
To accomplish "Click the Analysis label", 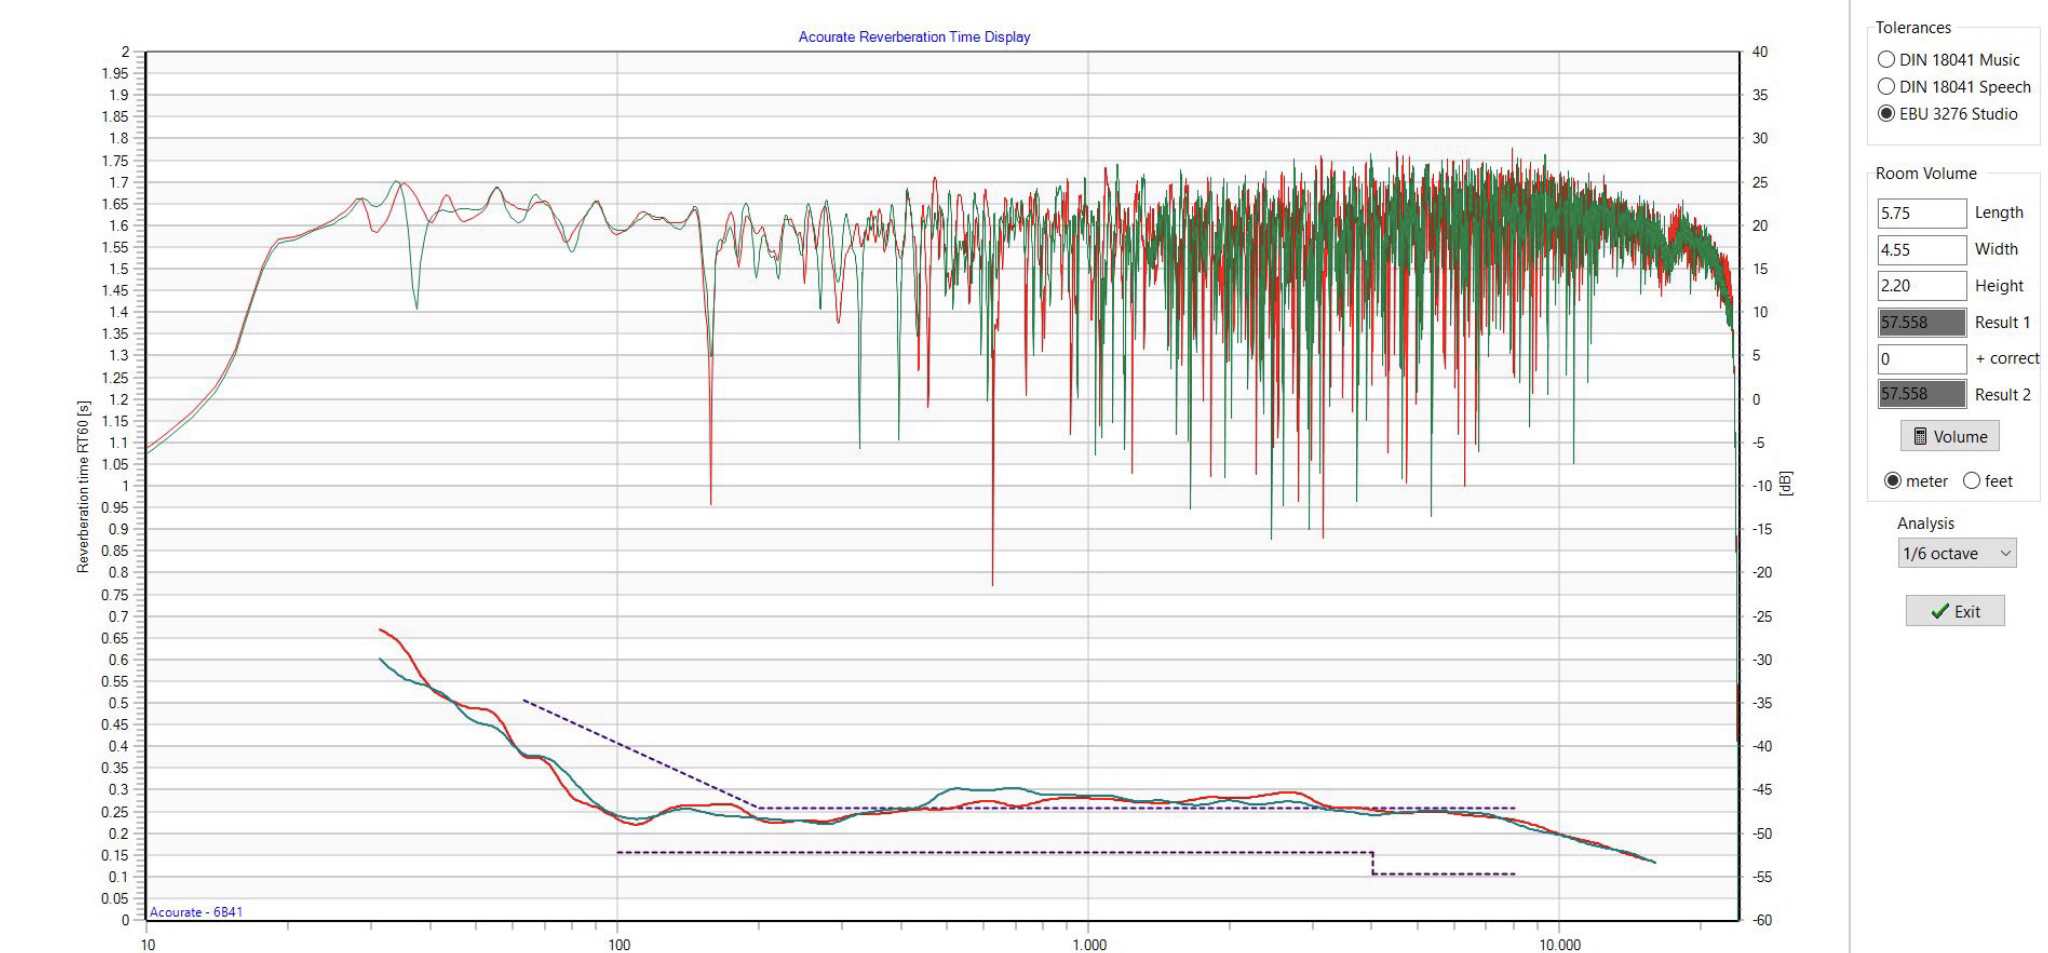I will [x=1925, y=523].
